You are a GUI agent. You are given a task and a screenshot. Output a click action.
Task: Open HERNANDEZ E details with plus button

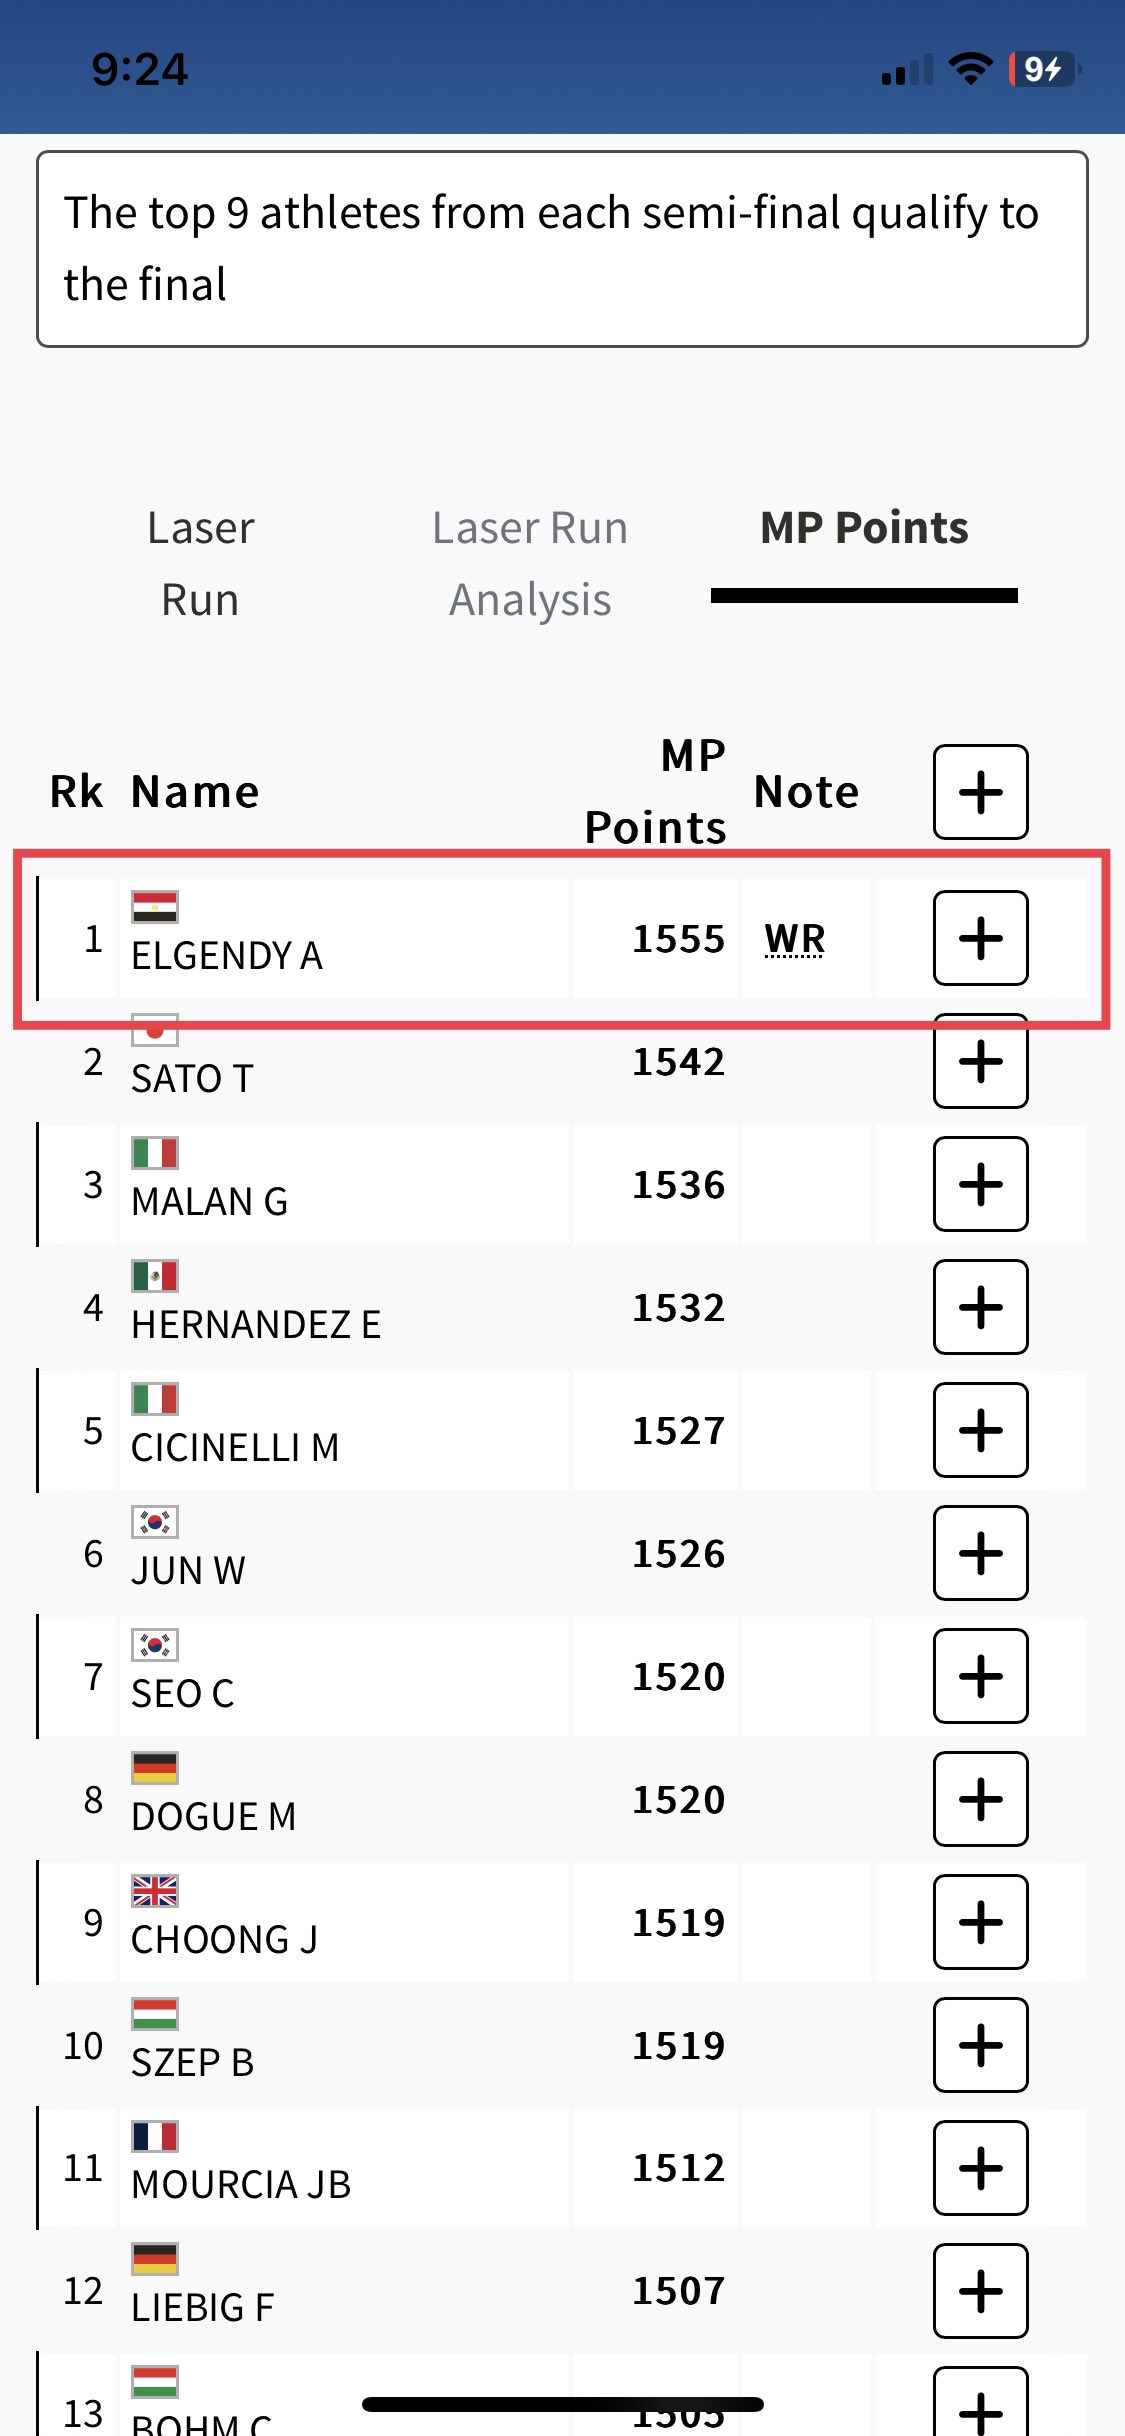point(980,1307)
